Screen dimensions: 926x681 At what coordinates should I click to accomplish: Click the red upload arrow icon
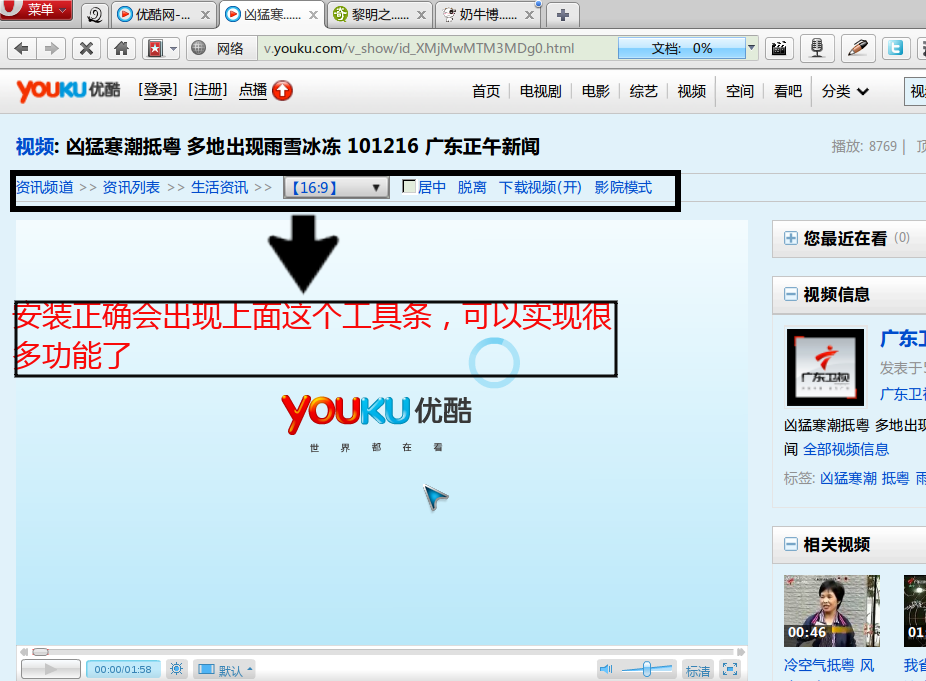282,91
